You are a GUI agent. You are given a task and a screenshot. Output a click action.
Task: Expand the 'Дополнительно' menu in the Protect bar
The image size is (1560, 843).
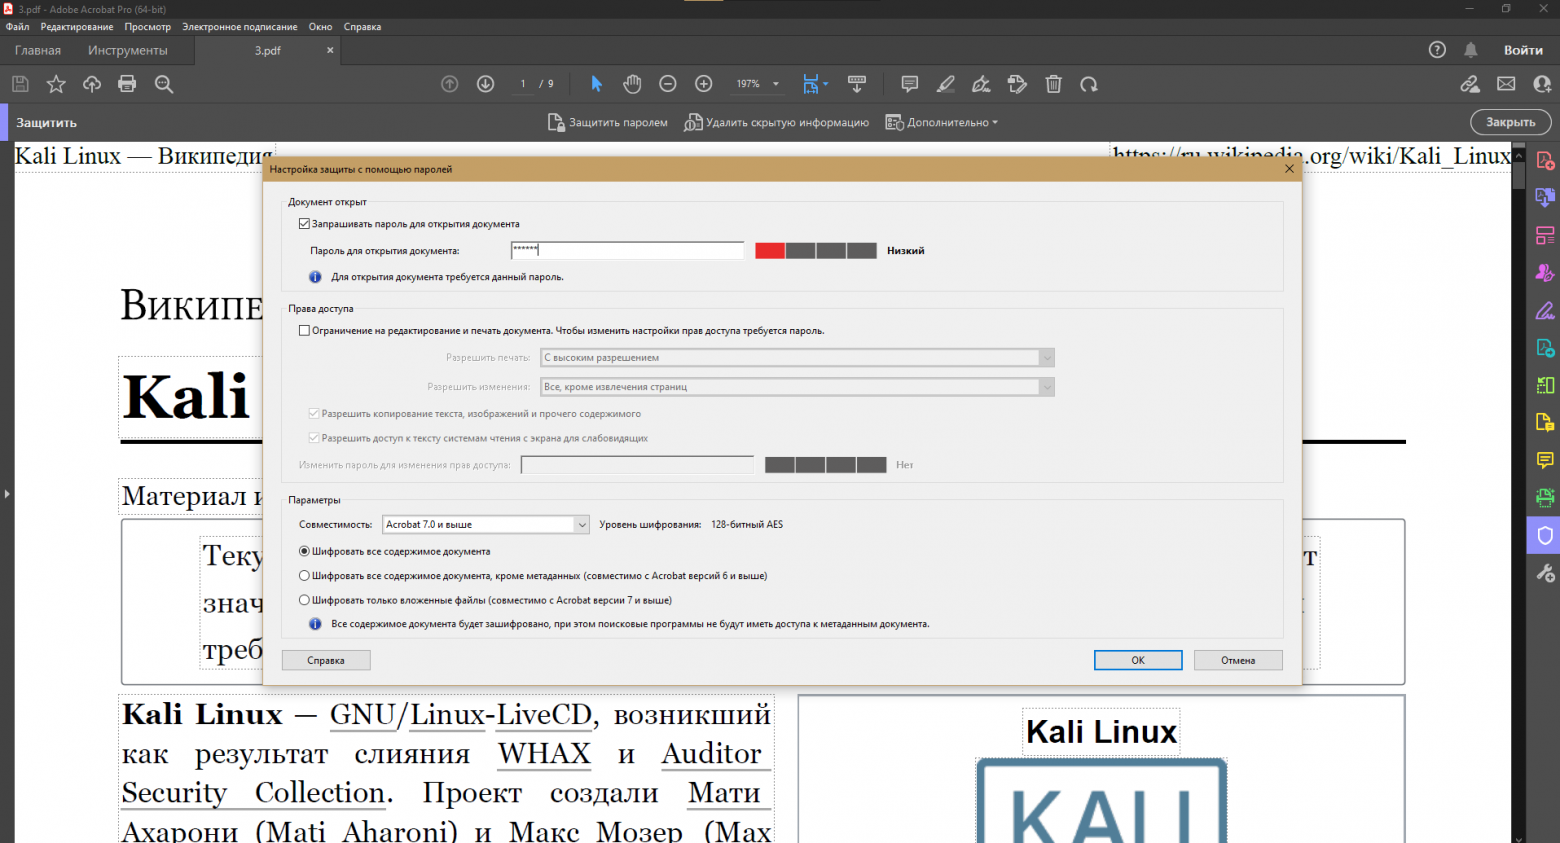(x=941, y=123)
